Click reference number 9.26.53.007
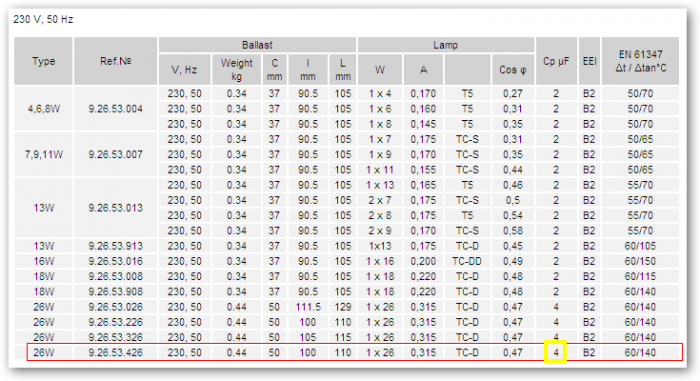This screenshot has height=381, width=700. pos(115,155)
